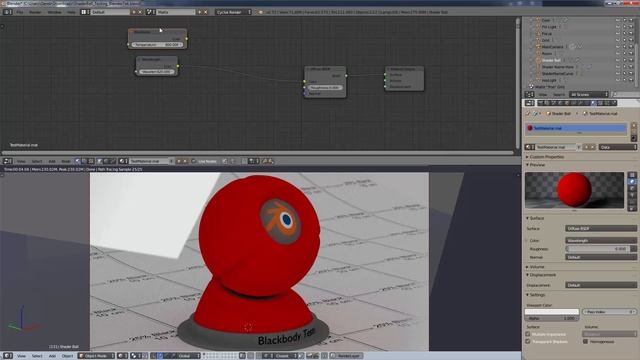Open All Scenes outliner display dropdown
640x360 pixels.
[x=589, y=95]
